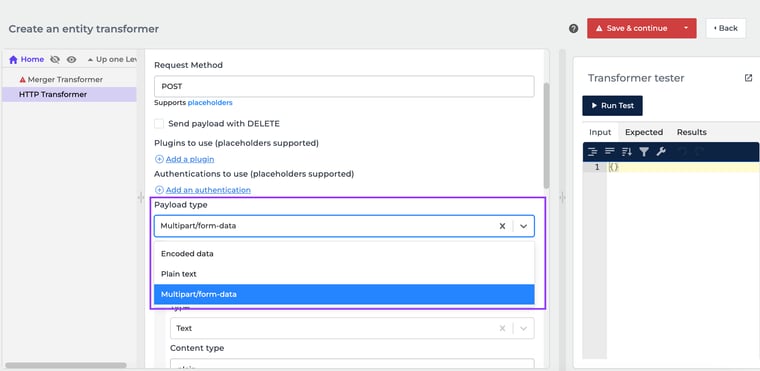
Task: Clear the Text type selection
Action: coord(503,328)
